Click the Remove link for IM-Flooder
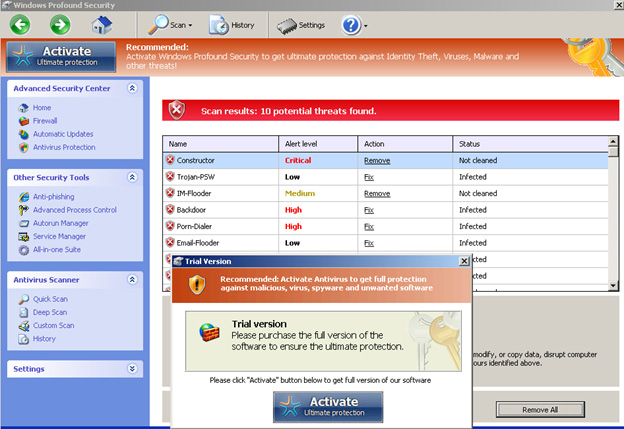This screenshot has height=429, width=624. (377, 194)
